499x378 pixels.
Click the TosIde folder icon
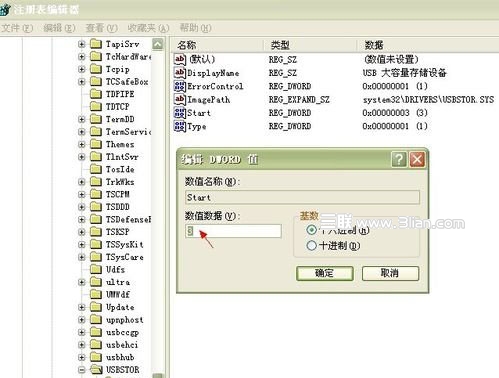[x=96, y=169]
